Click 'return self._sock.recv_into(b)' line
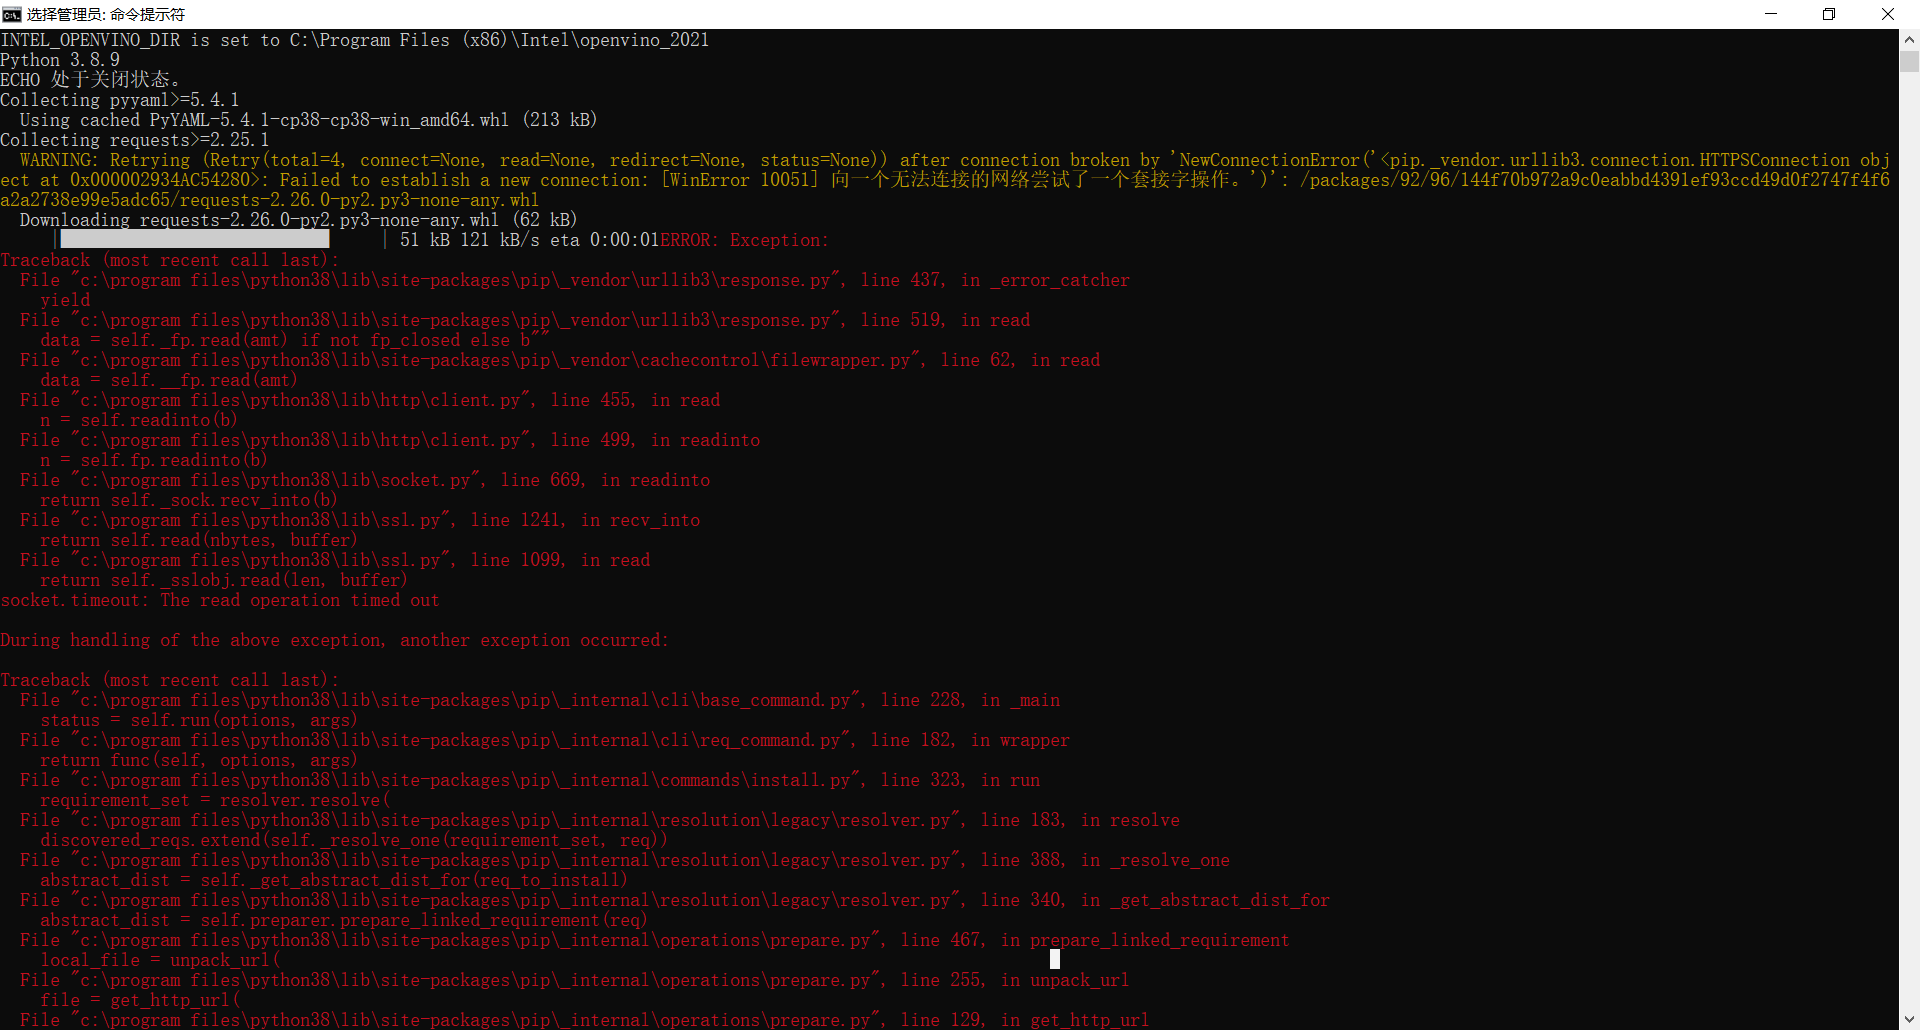This screenshot has height=1030, width=1920. (x=189, y=500)
